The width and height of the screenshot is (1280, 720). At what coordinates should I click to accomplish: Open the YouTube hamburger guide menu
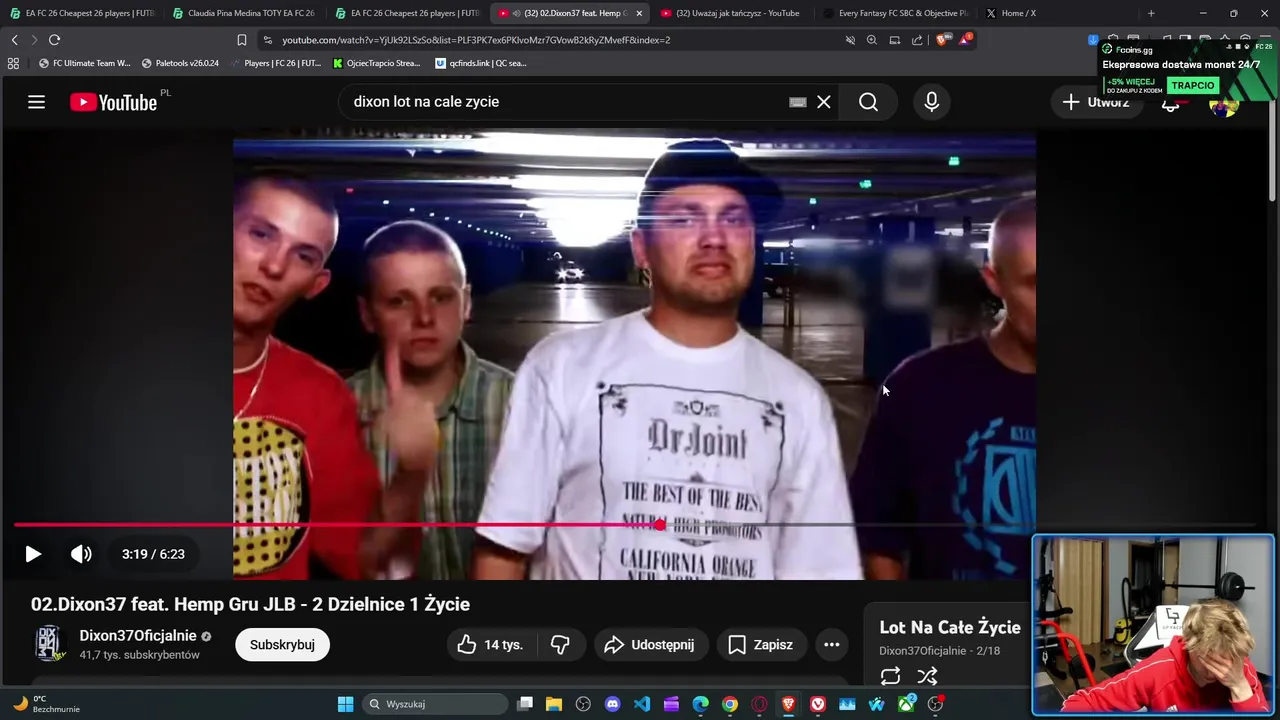[x=36, y=102]
